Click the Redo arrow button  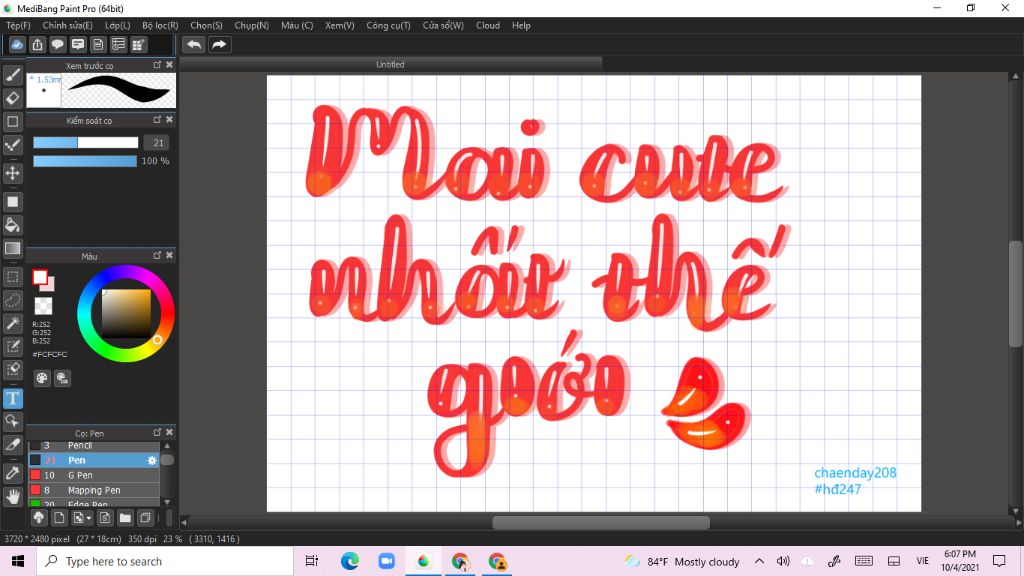tap(219, 44)
